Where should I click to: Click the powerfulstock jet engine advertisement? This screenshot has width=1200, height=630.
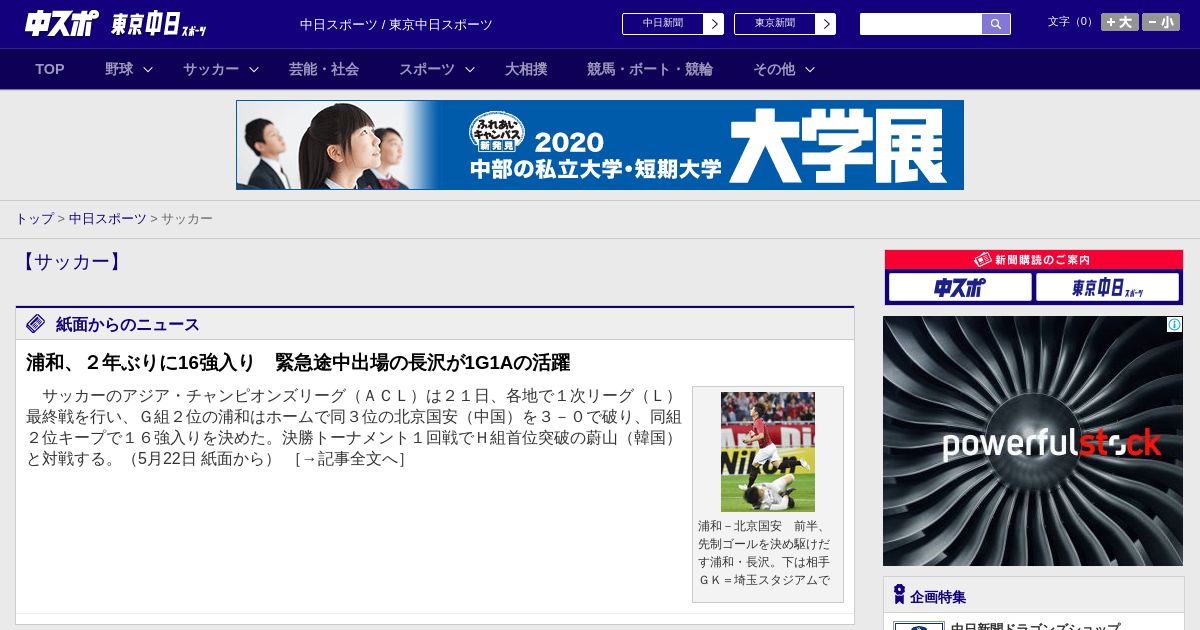point(1033,441)
